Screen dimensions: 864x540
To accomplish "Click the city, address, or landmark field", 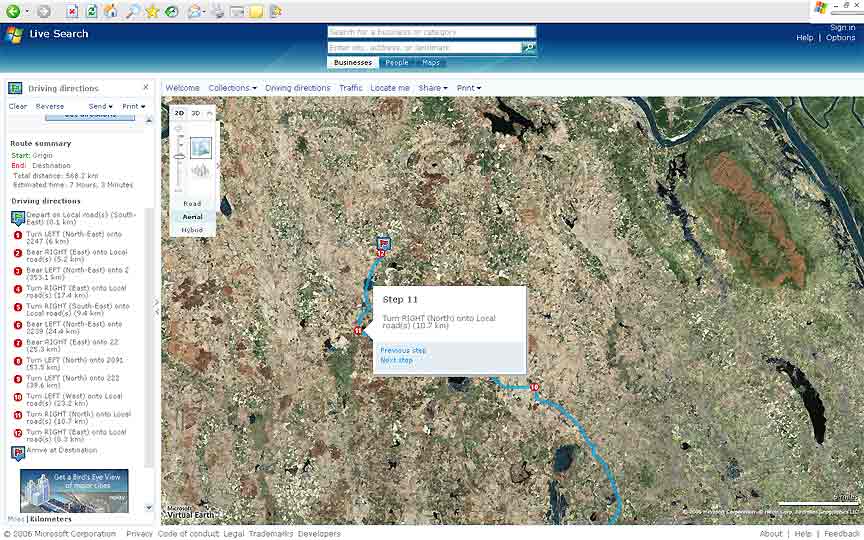I will coord(424,48).
